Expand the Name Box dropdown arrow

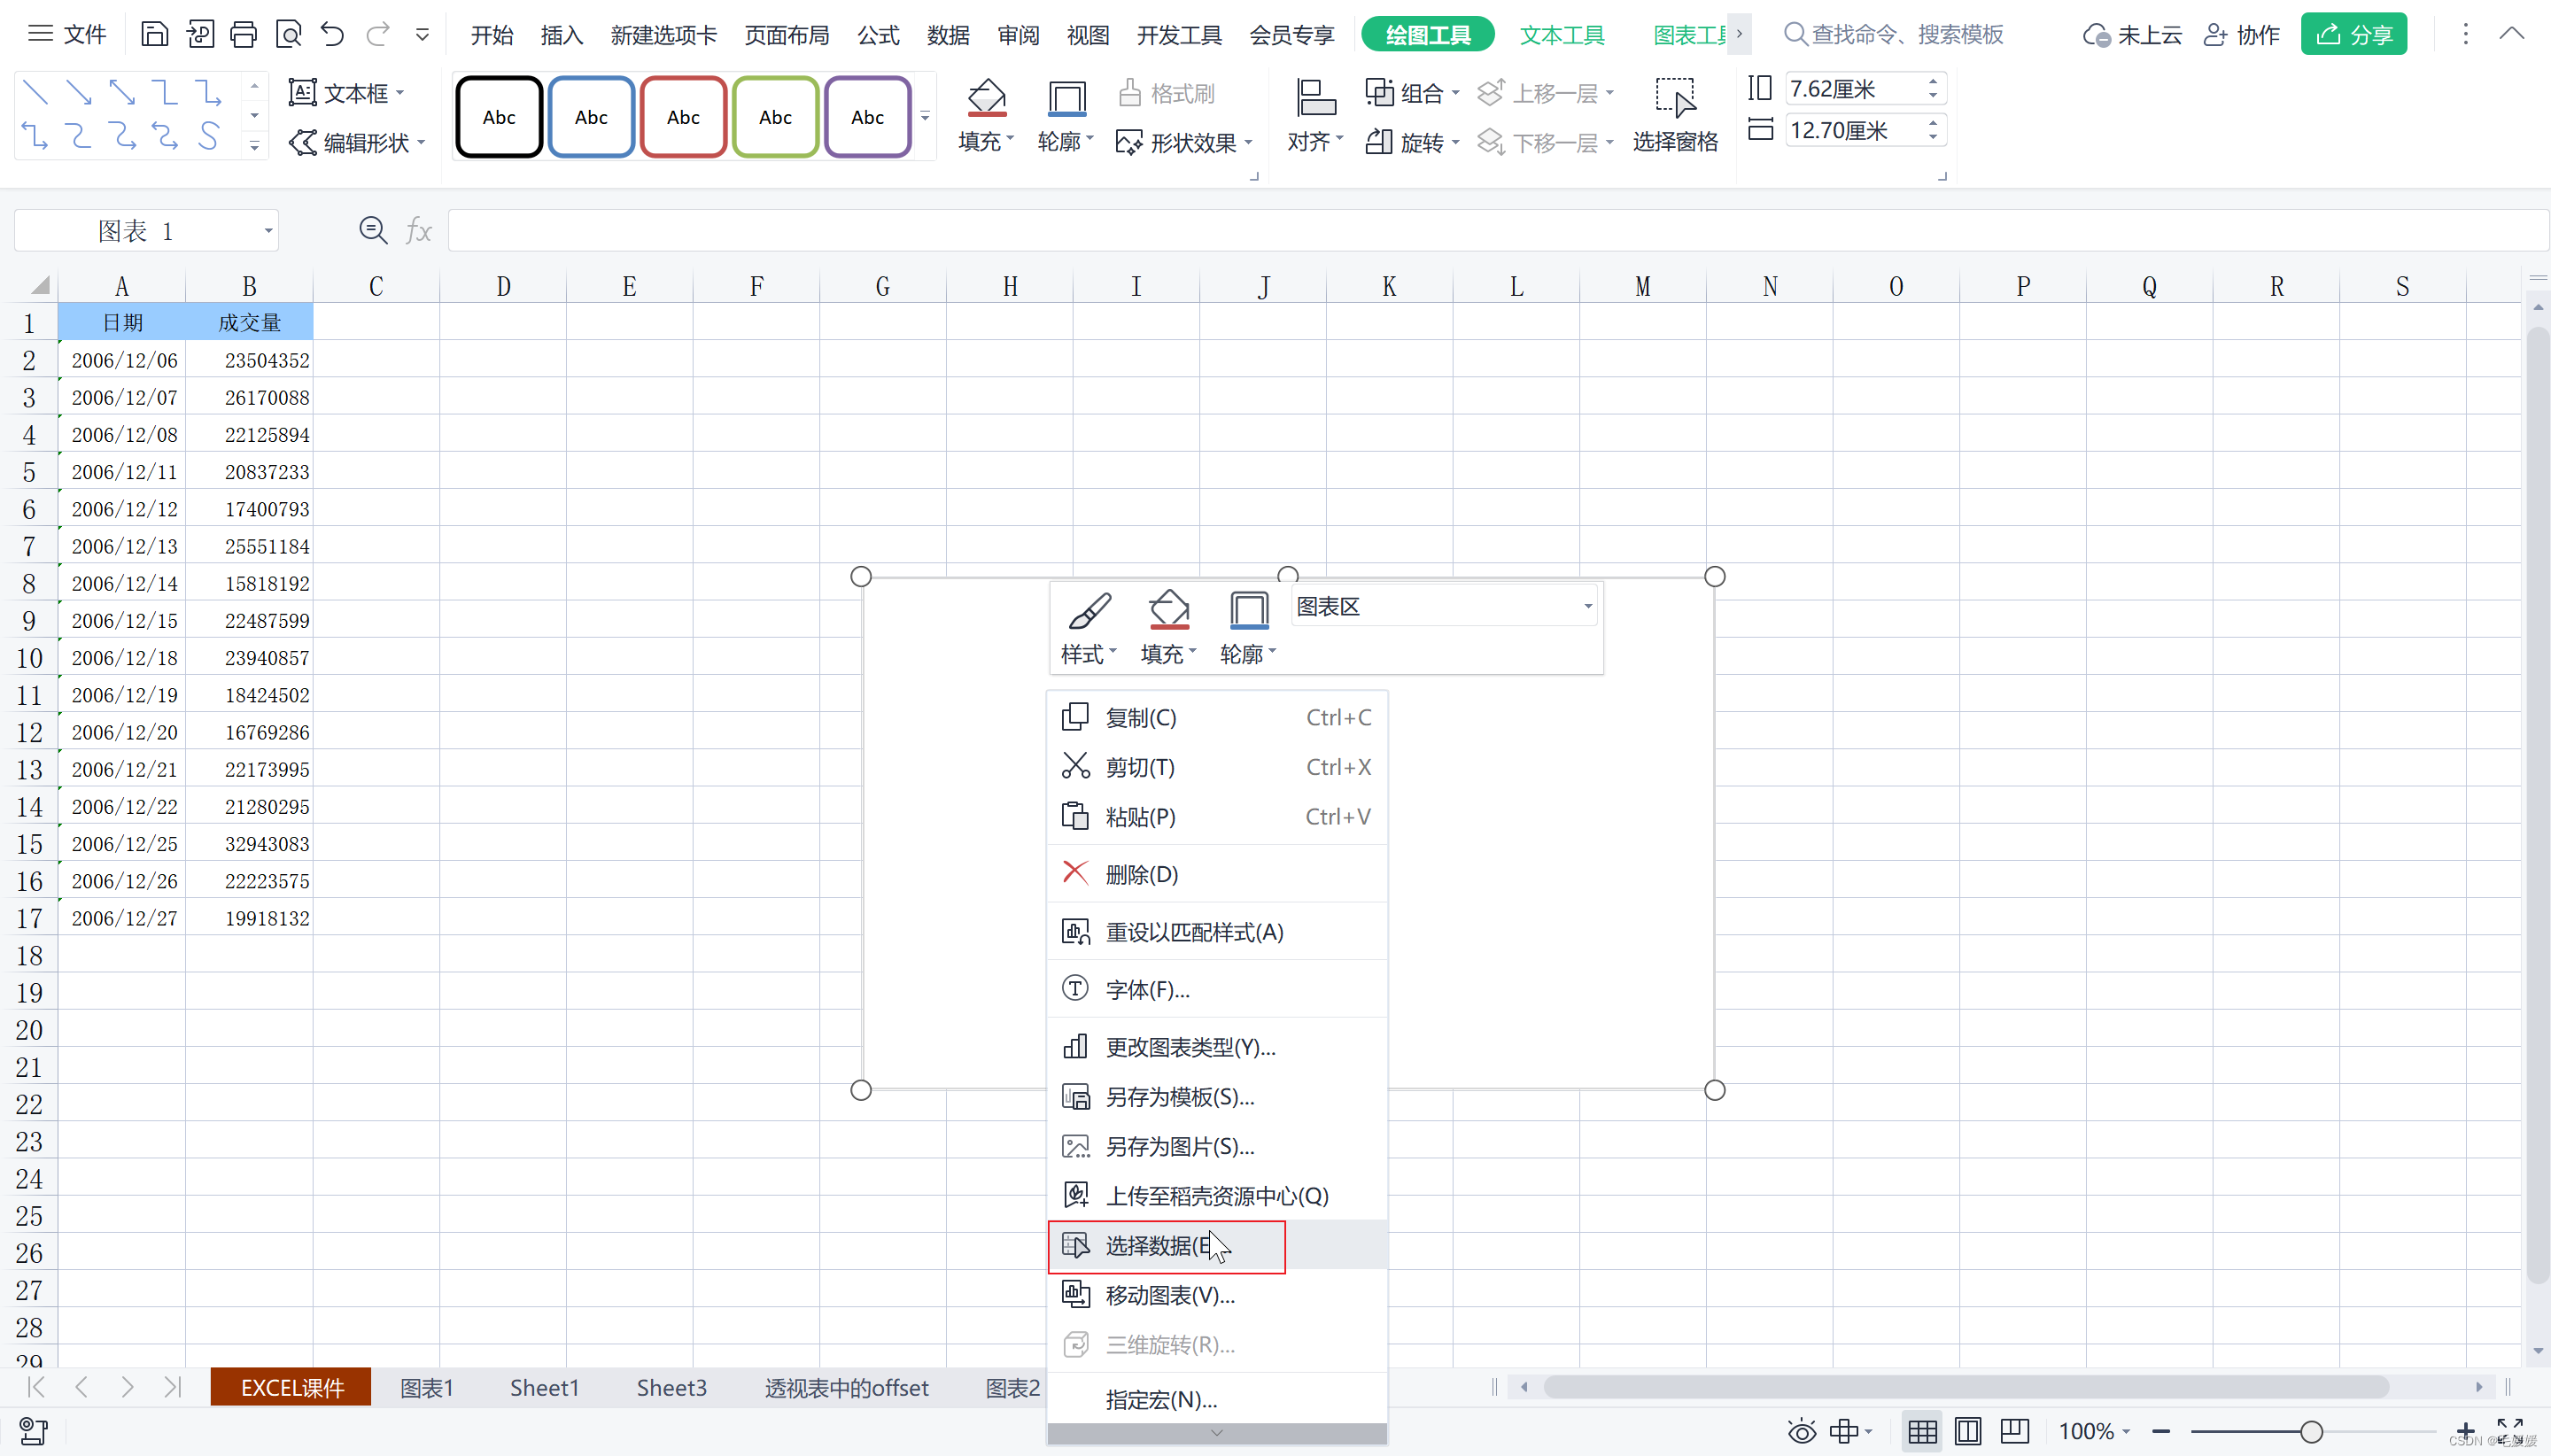(268, 231)
